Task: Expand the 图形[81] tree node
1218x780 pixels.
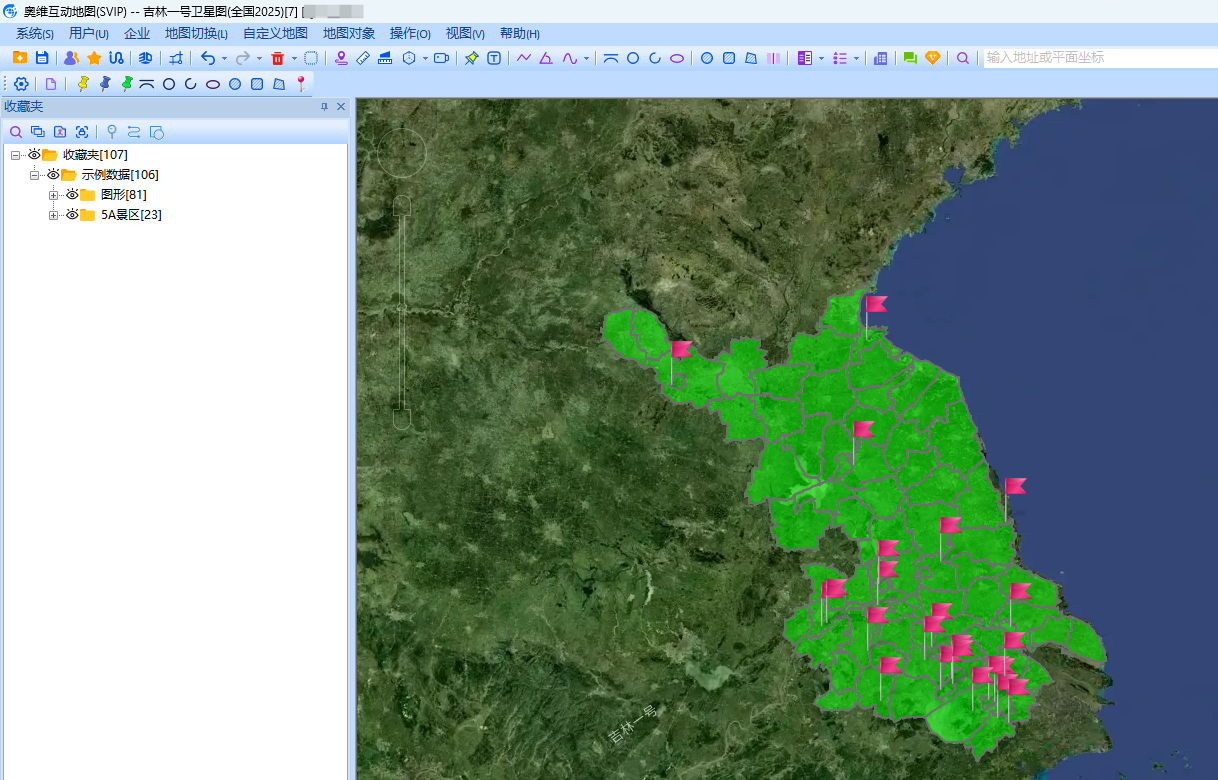Action: pos(54,195)
